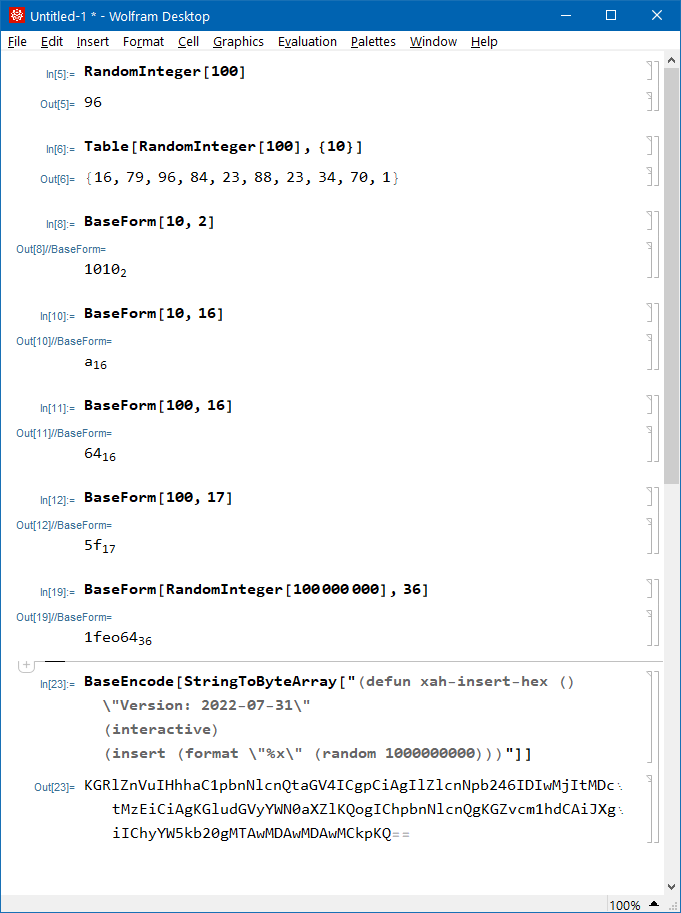Click the Out[8]//BaseForm= label
Viewport: 681px width, 913px height.
point(61,249)
